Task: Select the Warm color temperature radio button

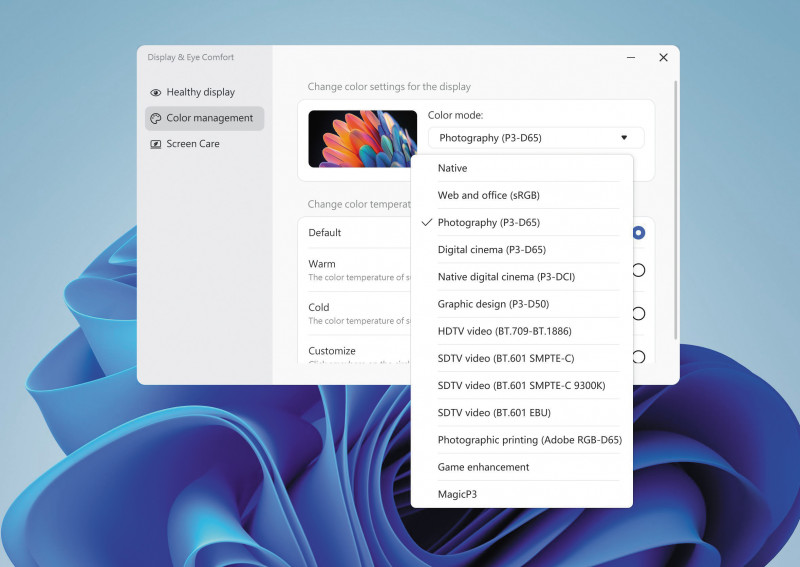Action: [x=638, y=270]
